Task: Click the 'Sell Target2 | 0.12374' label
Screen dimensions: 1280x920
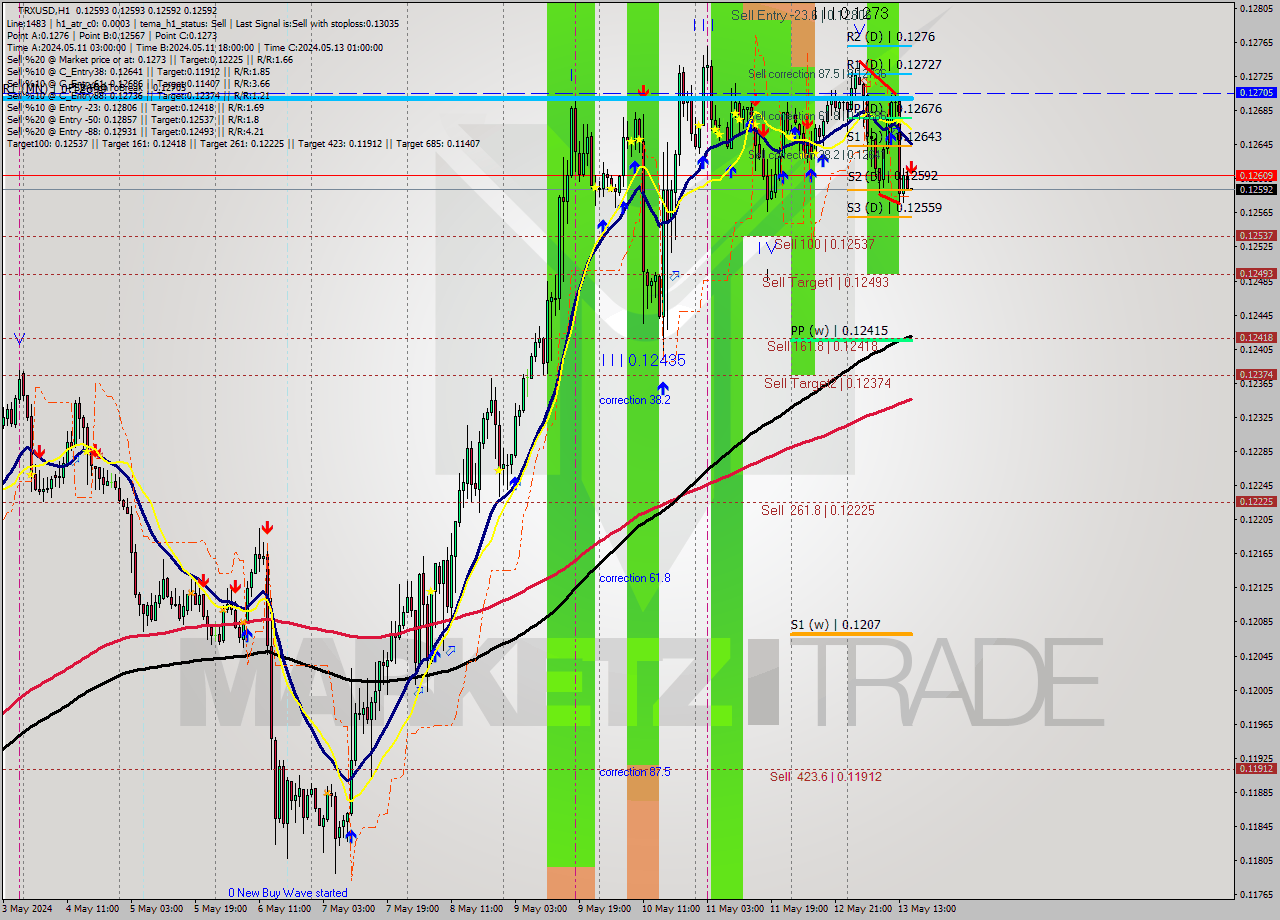Action: pos(827,383)
